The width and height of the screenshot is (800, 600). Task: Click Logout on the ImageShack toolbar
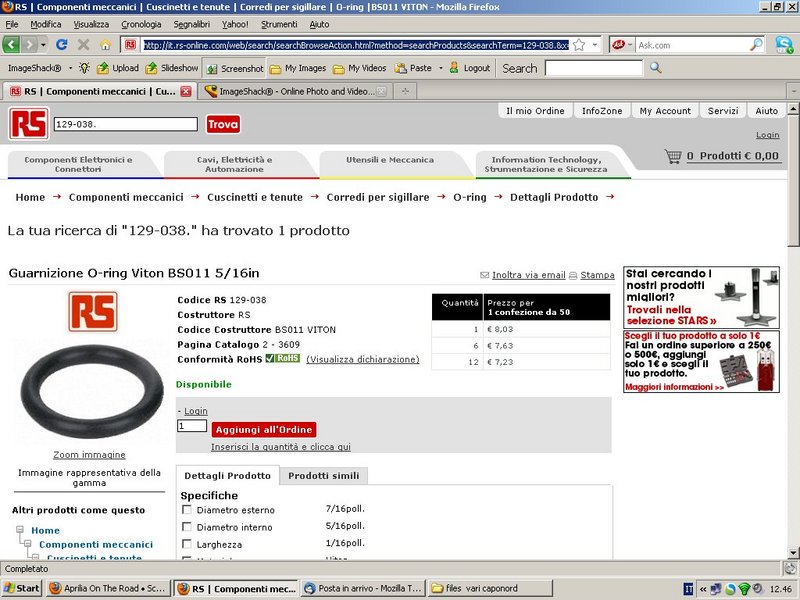(469, 68)
